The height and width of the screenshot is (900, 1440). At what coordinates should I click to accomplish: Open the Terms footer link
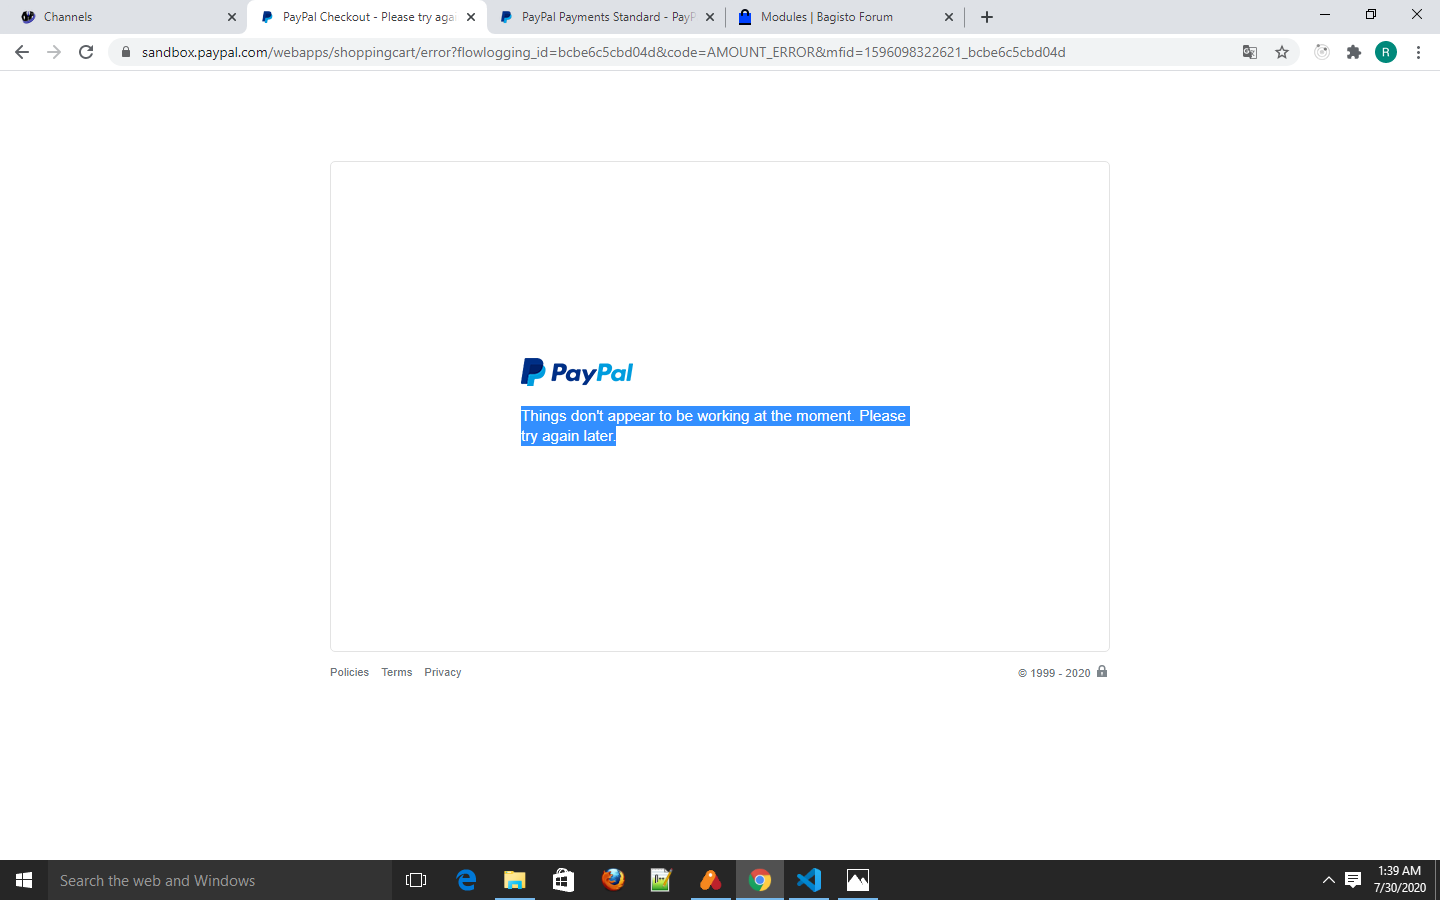click(x=396, y=672)
